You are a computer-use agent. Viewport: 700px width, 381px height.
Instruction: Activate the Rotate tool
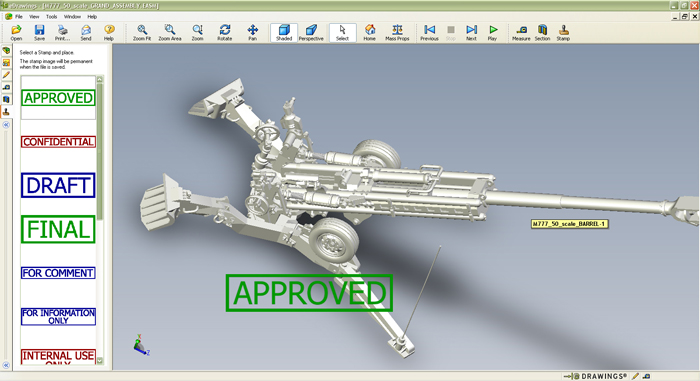tap(225, 33)
